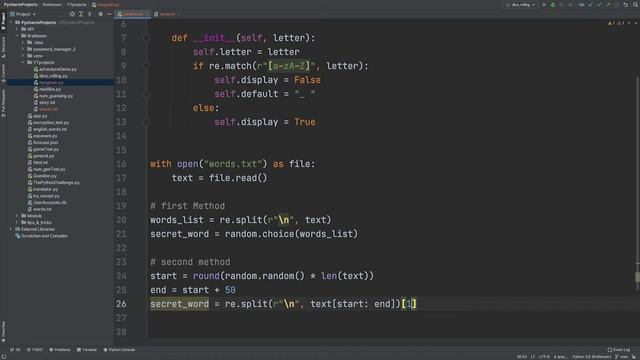640x360 pixels.
Task: Expand the External Libraries node
Action: (x=11, y=229)
